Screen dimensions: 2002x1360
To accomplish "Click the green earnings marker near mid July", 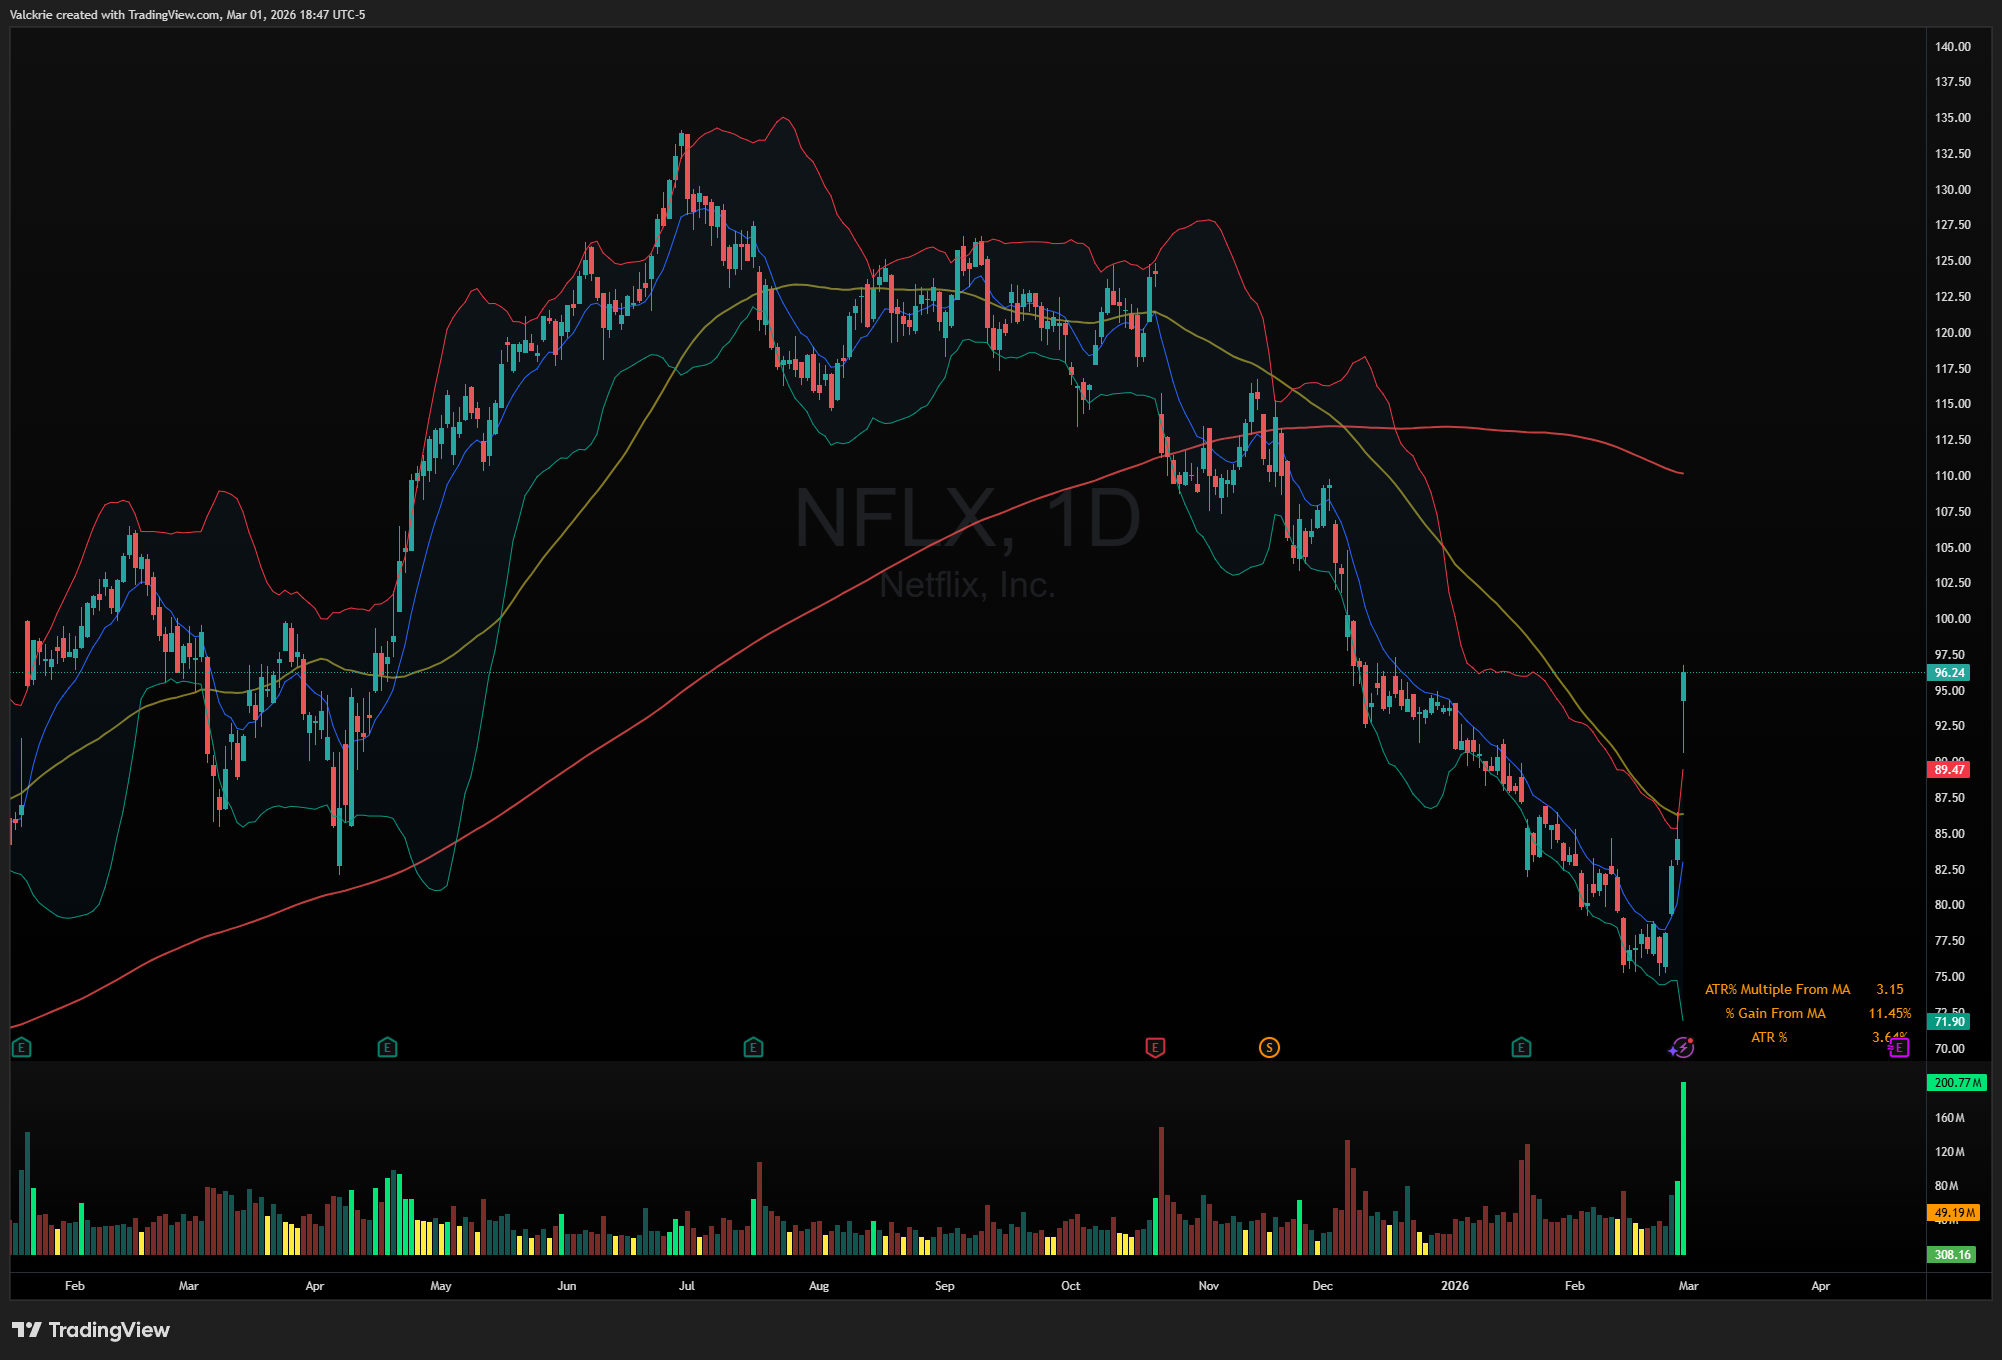I will [753, 1047].
